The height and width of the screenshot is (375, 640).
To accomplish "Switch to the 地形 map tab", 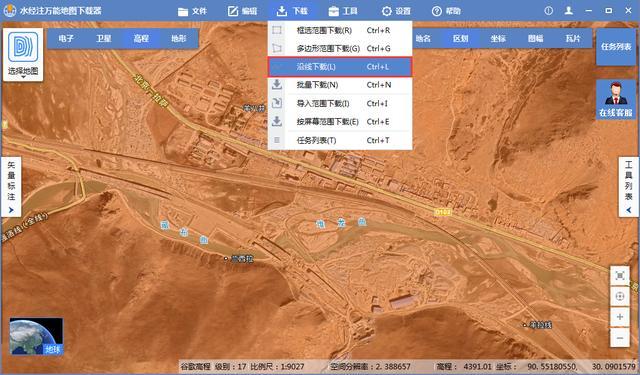I will coord(179,39).
